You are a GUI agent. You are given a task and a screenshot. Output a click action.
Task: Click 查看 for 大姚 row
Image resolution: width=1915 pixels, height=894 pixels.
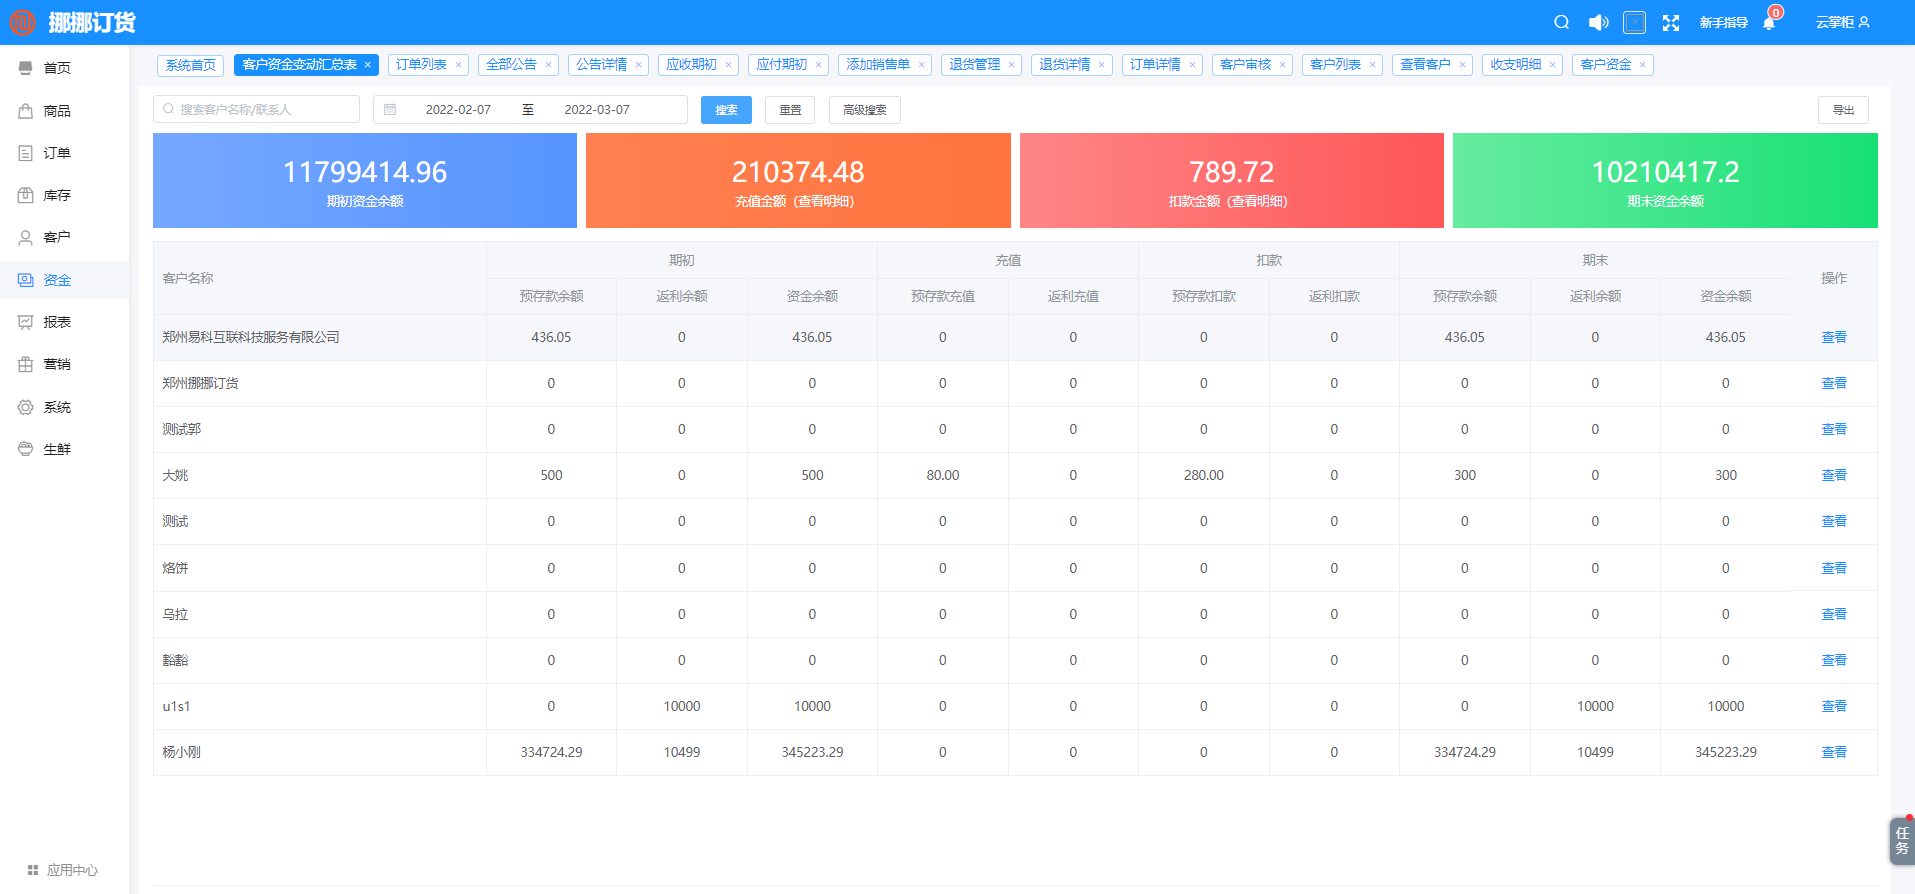(x=1833, y=475)
